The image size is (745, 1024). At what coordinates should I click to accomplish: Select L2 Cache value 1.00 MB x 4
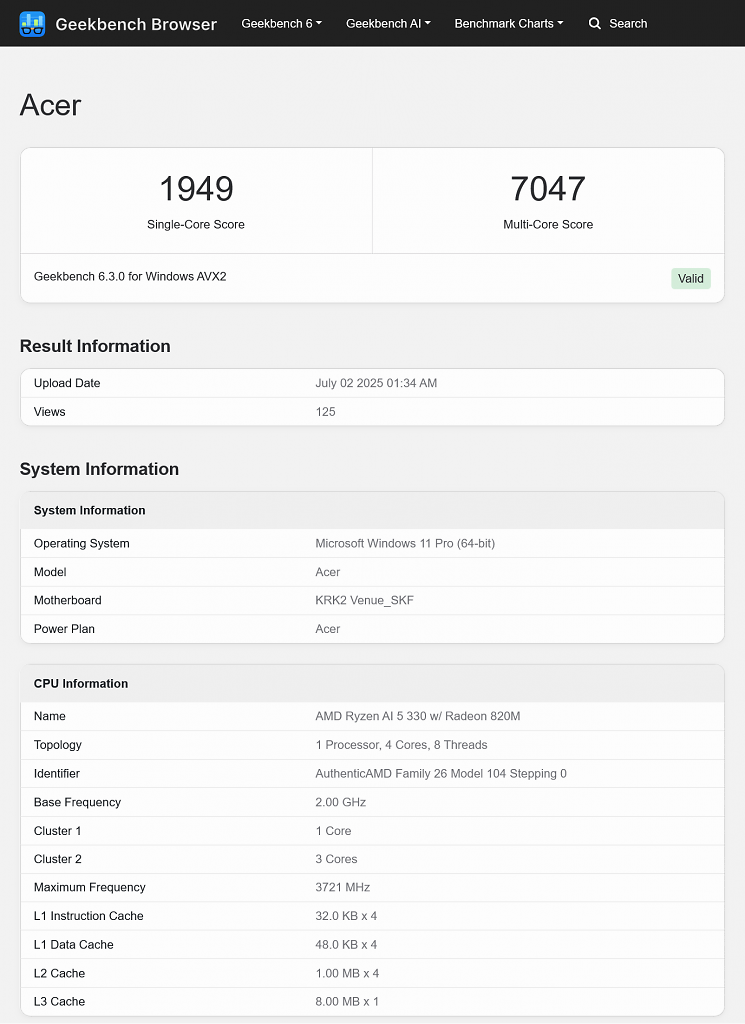pyautogui.click(x=347, y=974)
